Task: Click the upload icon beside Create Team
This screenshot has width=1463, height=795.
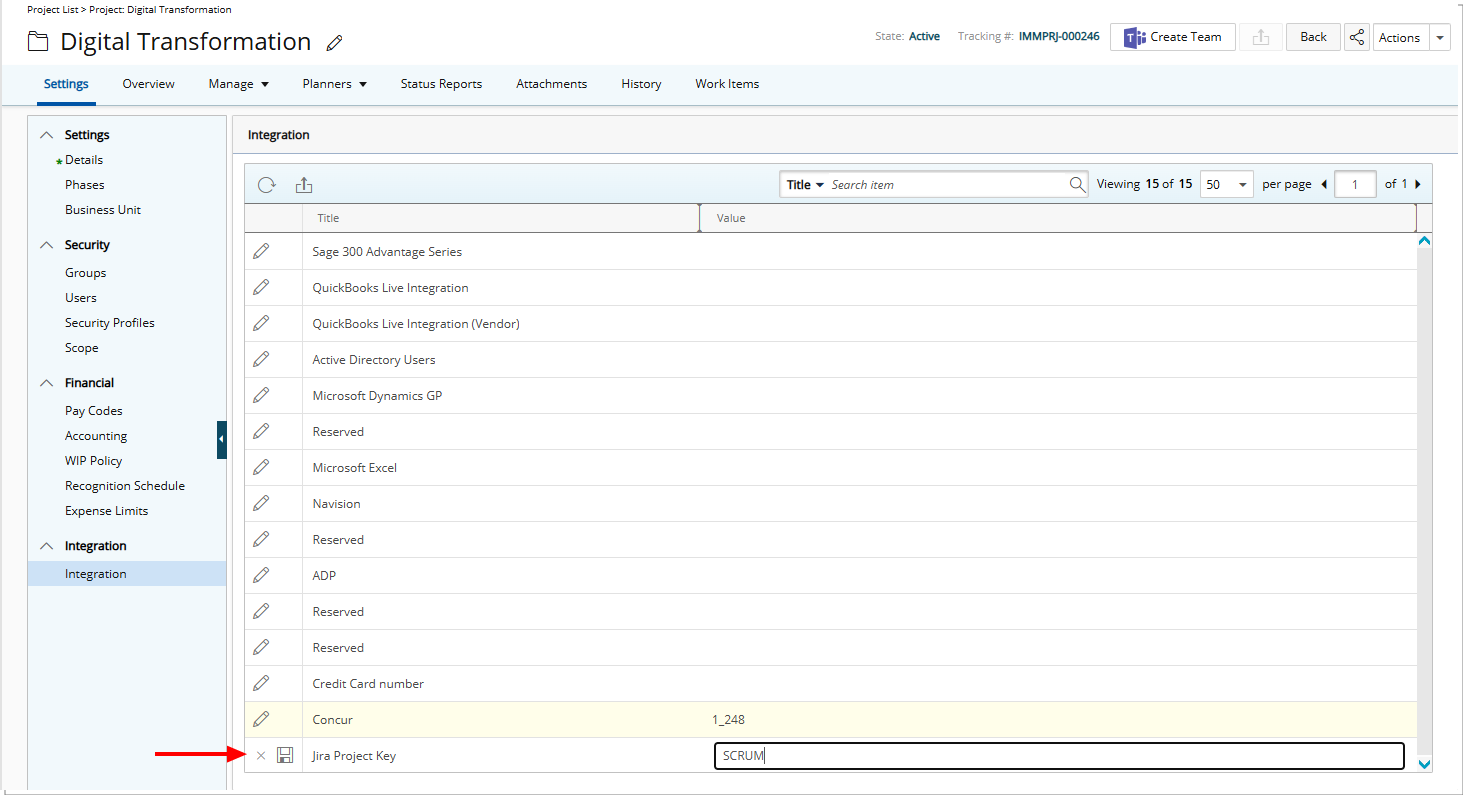Action: 1261,37
